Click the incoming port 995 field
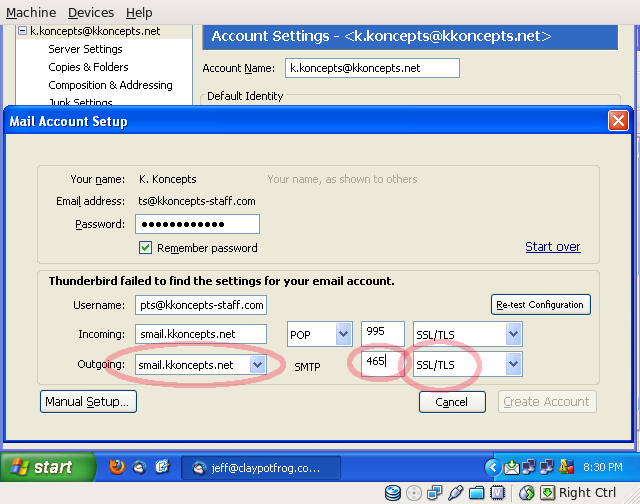640x504 pixels. [383, 333]
